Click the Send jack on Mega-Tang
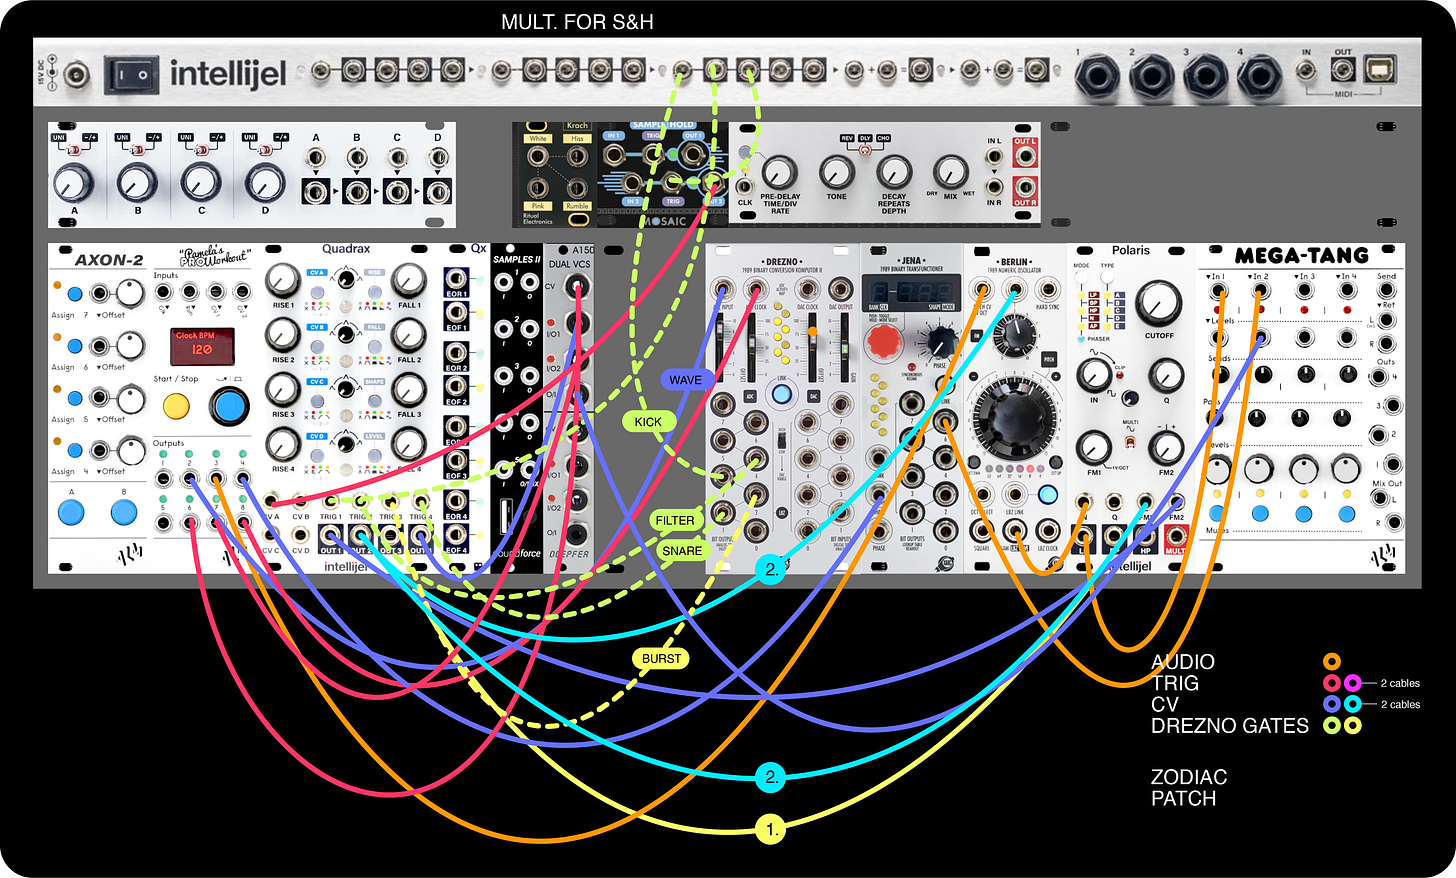 (1387, 291)
